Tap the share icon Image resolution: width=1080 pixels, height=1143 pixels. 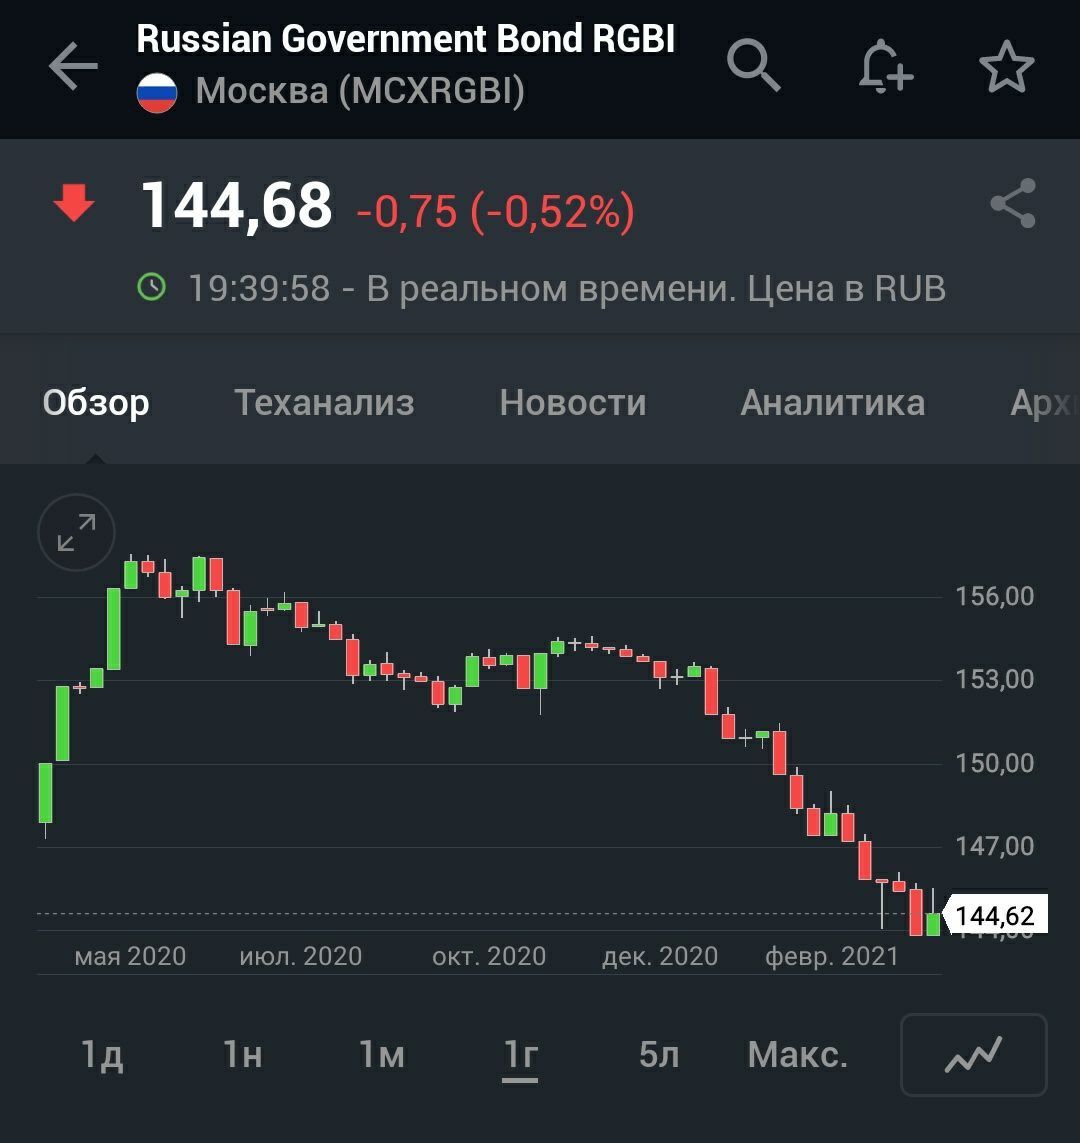point(1012,204)
